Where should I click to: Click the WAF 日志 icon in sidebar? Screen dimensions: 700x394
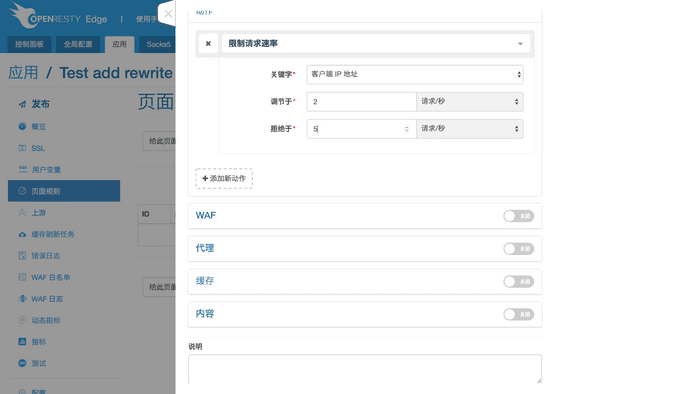point(22,299)
